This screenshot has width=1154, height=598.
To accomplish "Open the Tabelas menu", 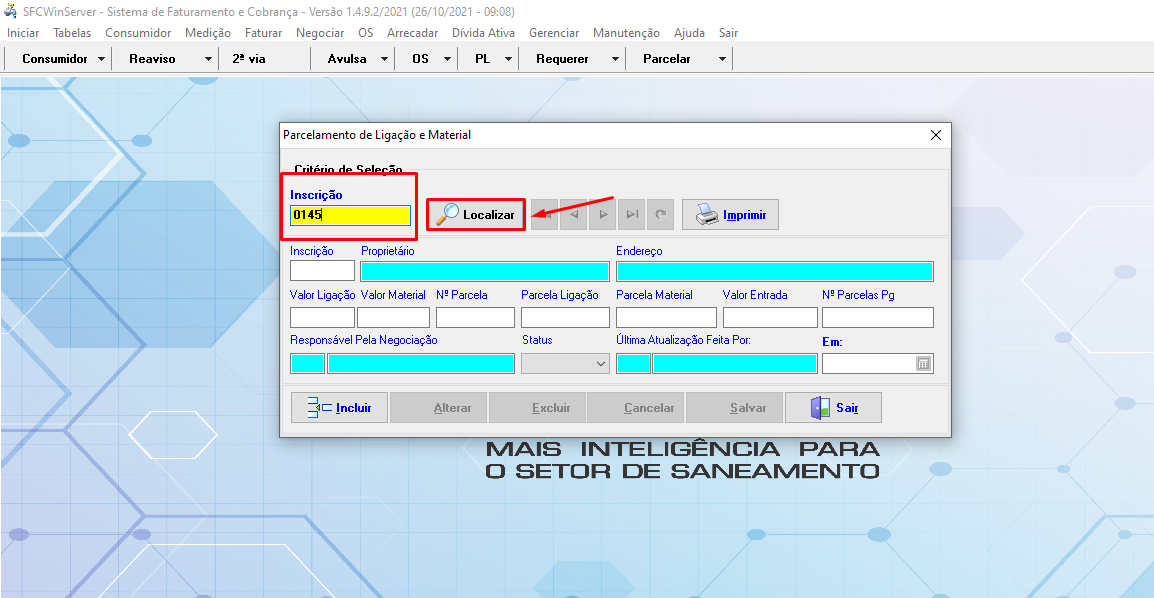I will (x=72, y=33).
